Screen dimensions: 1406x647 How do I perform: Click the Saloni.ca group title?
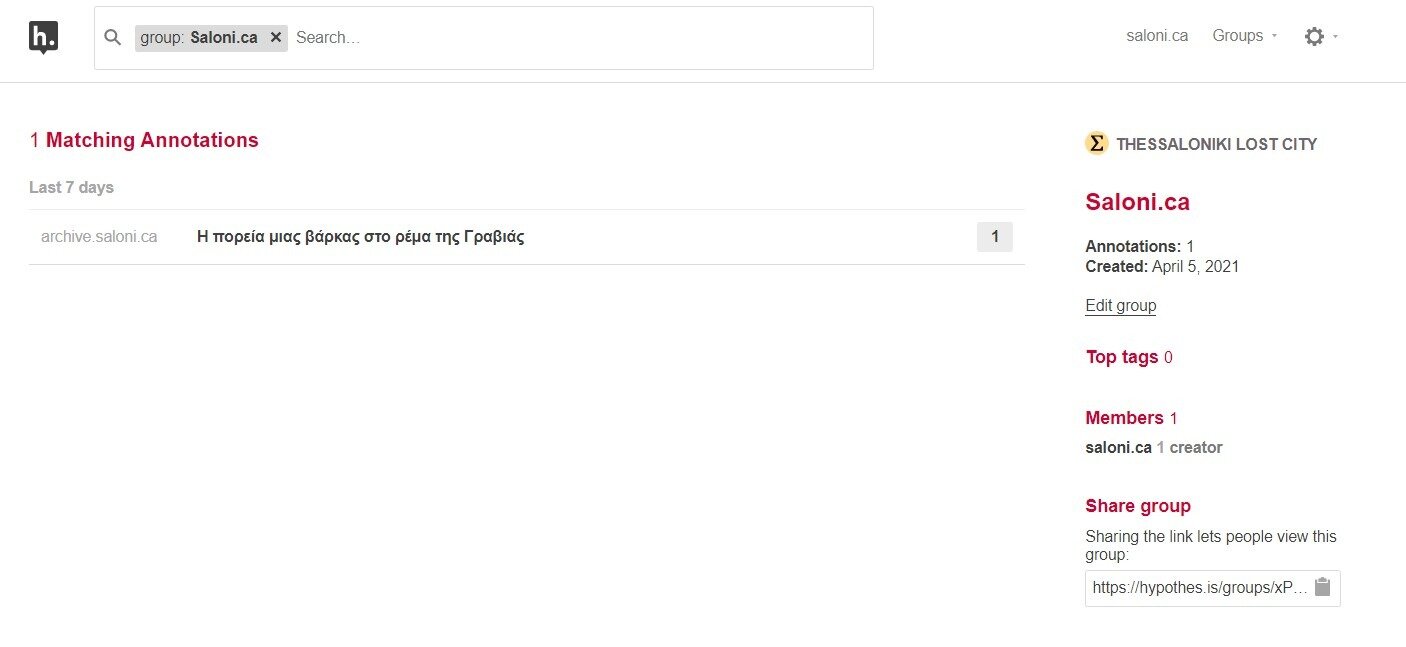[1137, 202]
